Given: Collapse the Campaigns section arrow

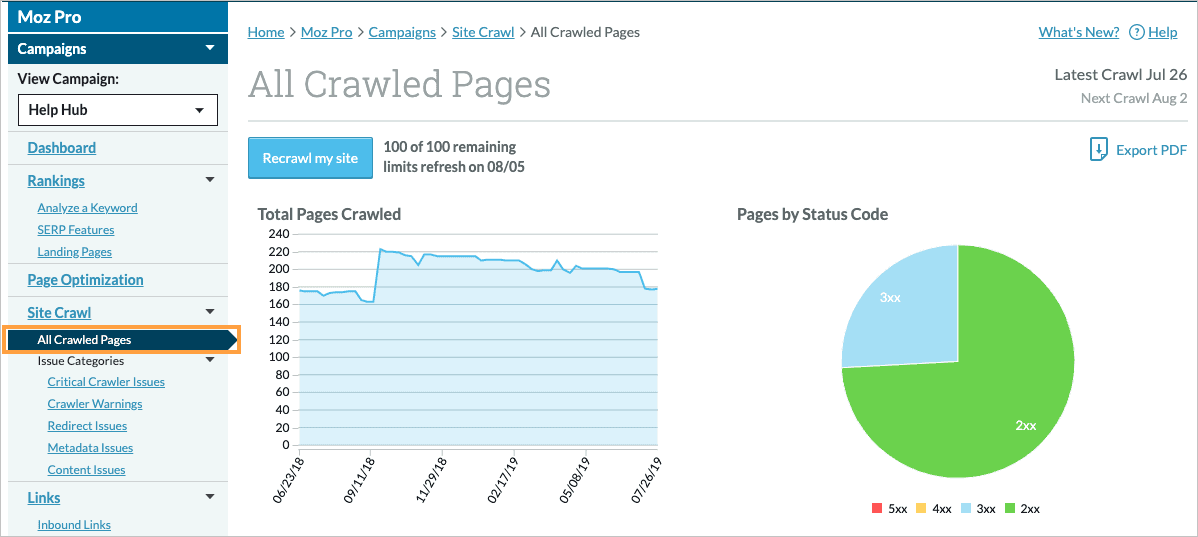Looking at the screenshot, I should [209, 48].
